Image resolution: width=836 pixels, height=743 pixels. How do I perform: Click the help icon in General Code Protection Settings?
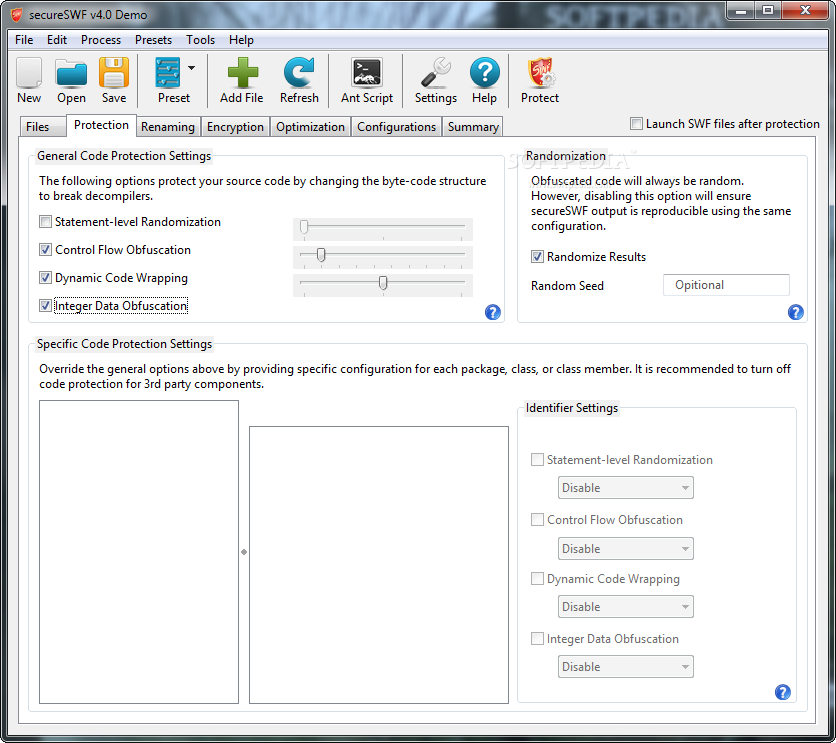coord(493,312)
